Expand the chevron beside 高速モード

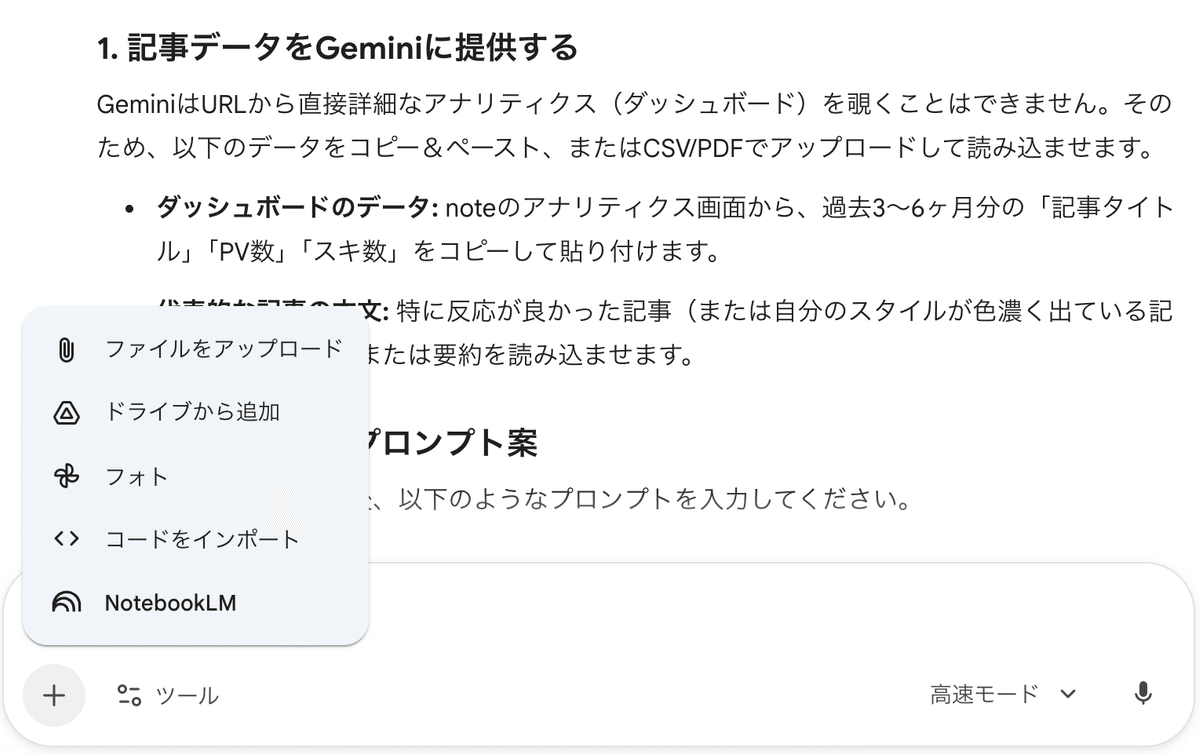(1068, 694)
